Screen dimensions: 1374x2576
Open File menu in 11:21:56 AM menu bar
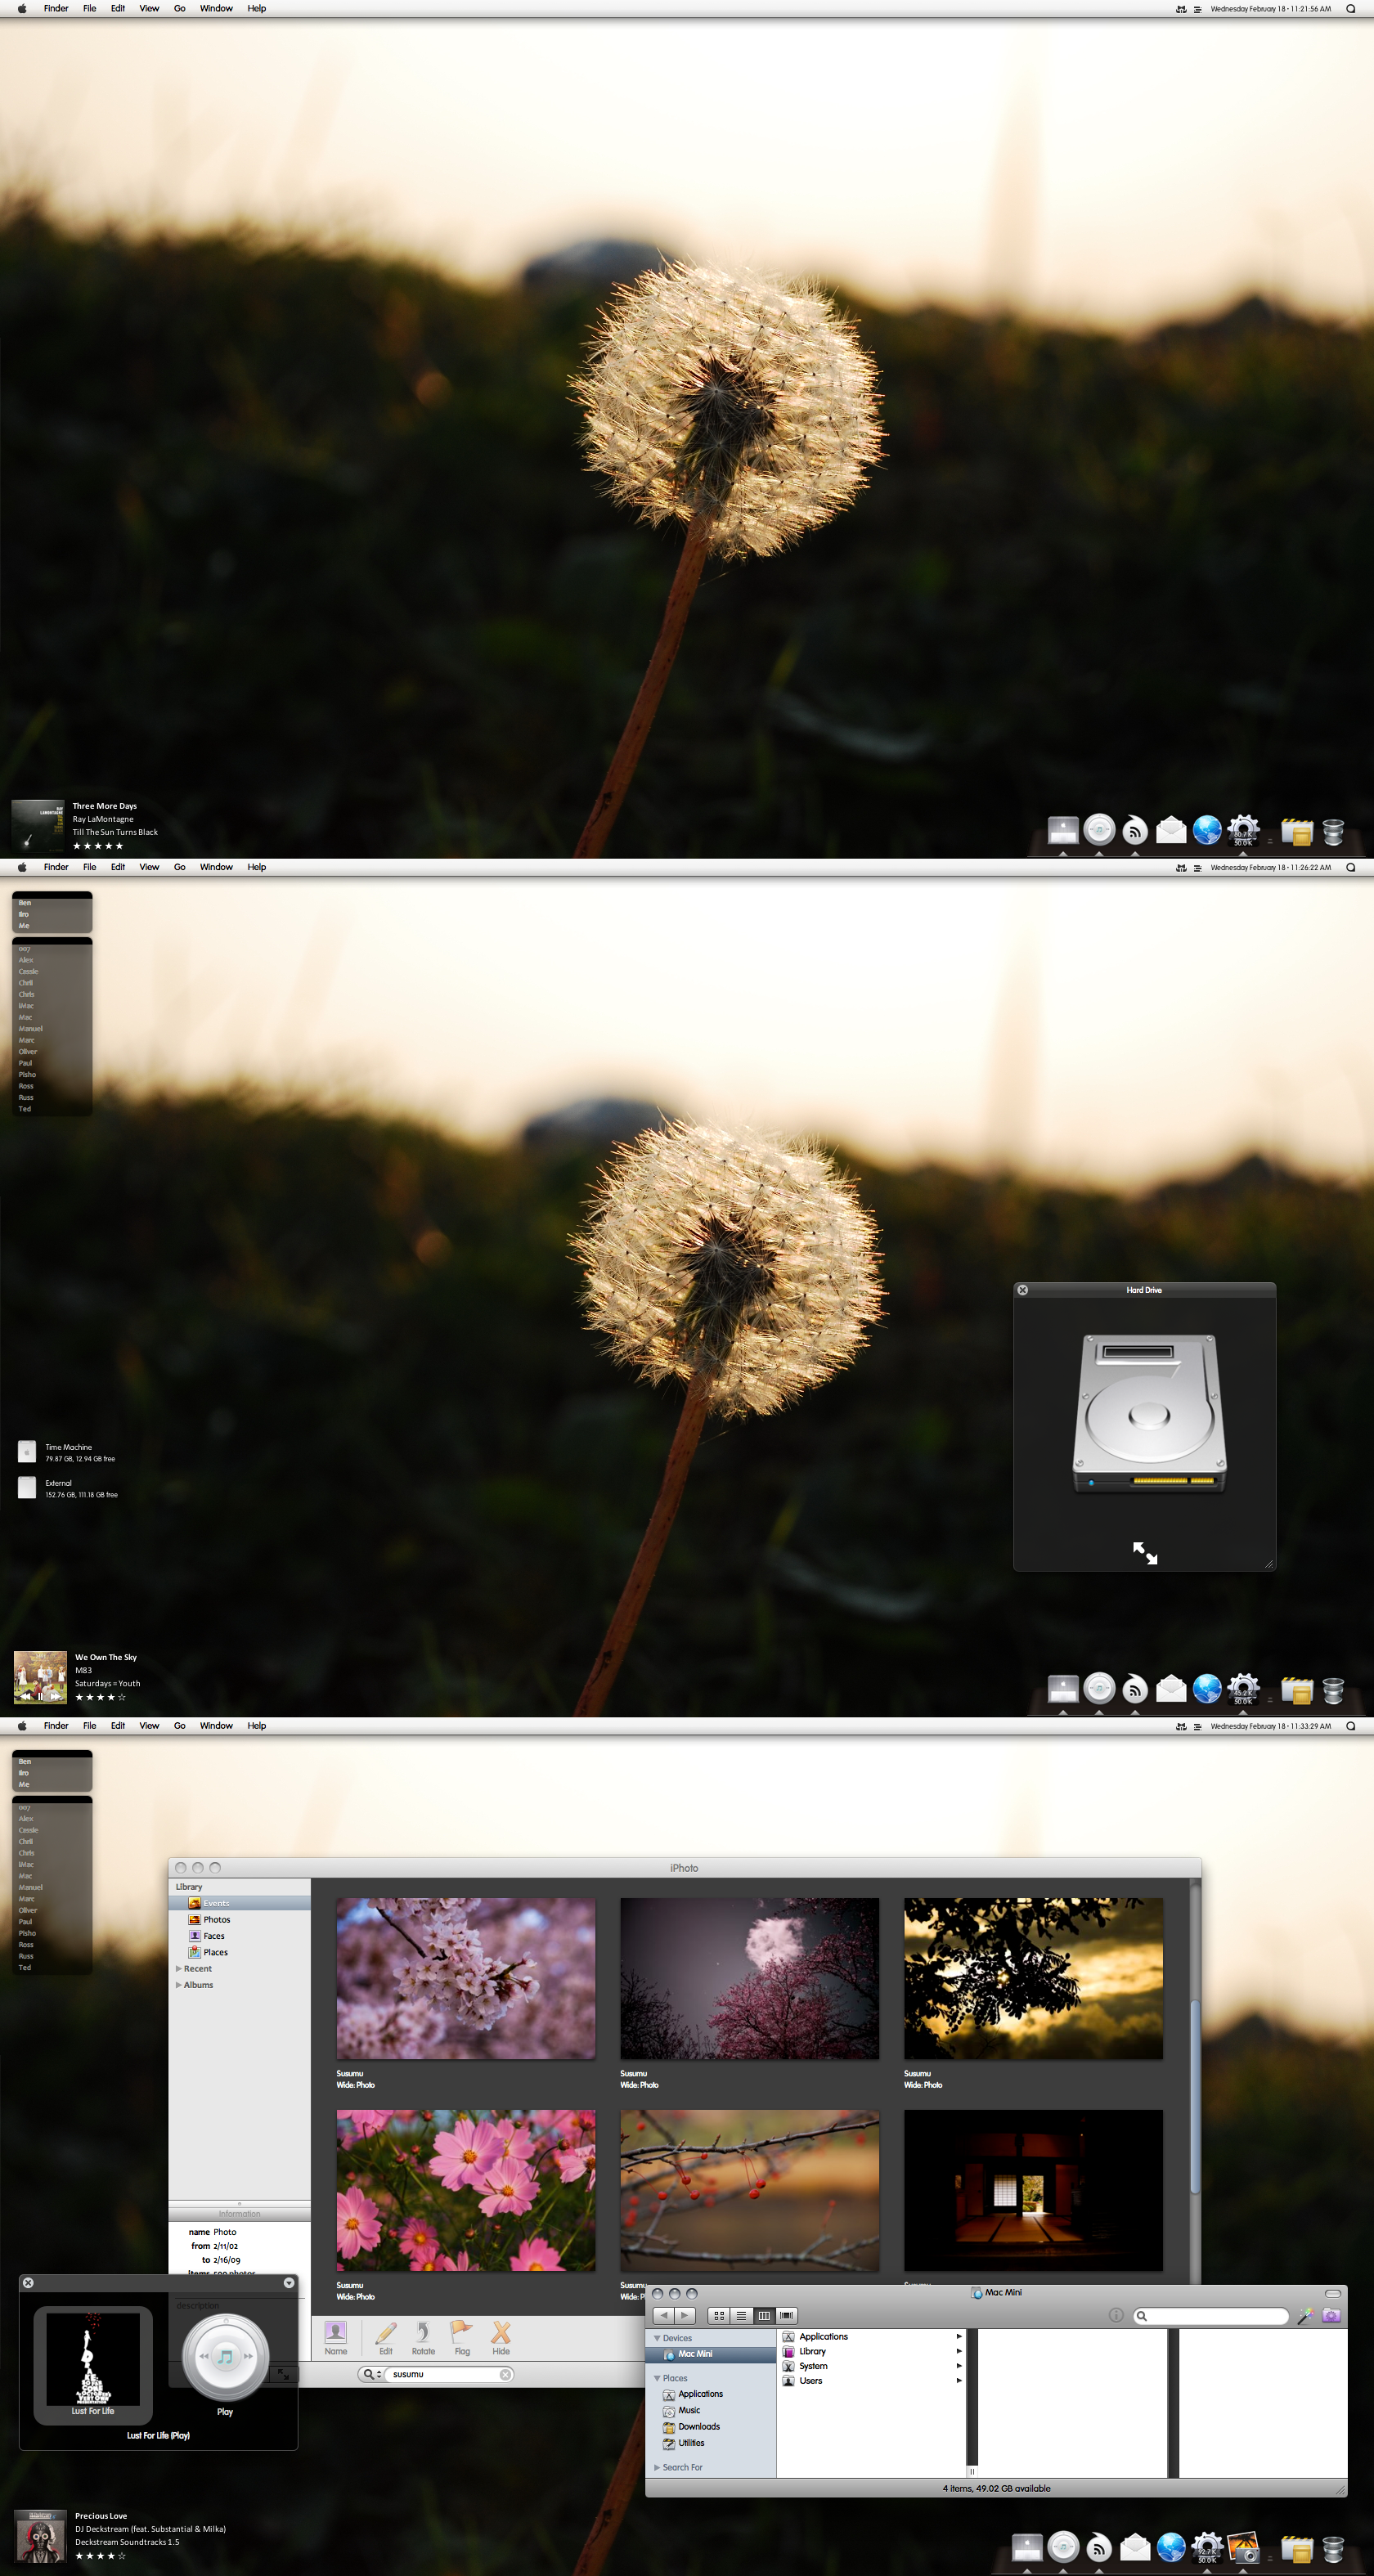click(90, 8)
